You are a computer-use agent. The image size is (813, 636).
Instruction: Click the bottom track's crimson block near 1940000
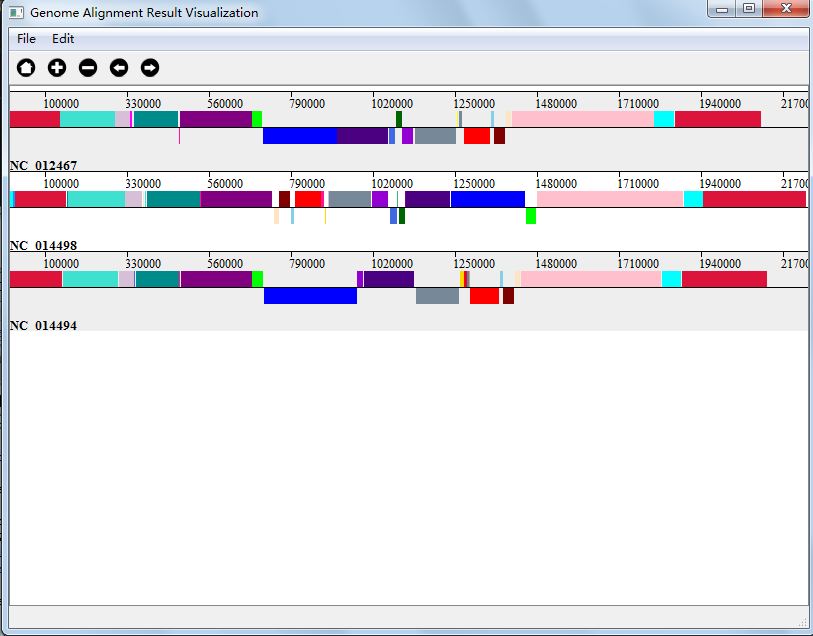724,279
